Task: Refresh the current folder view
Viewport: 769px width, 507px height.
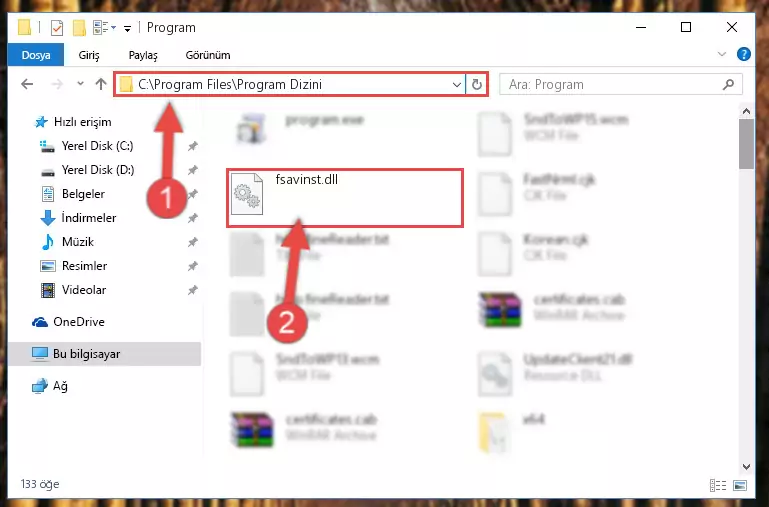Action: 476,84
